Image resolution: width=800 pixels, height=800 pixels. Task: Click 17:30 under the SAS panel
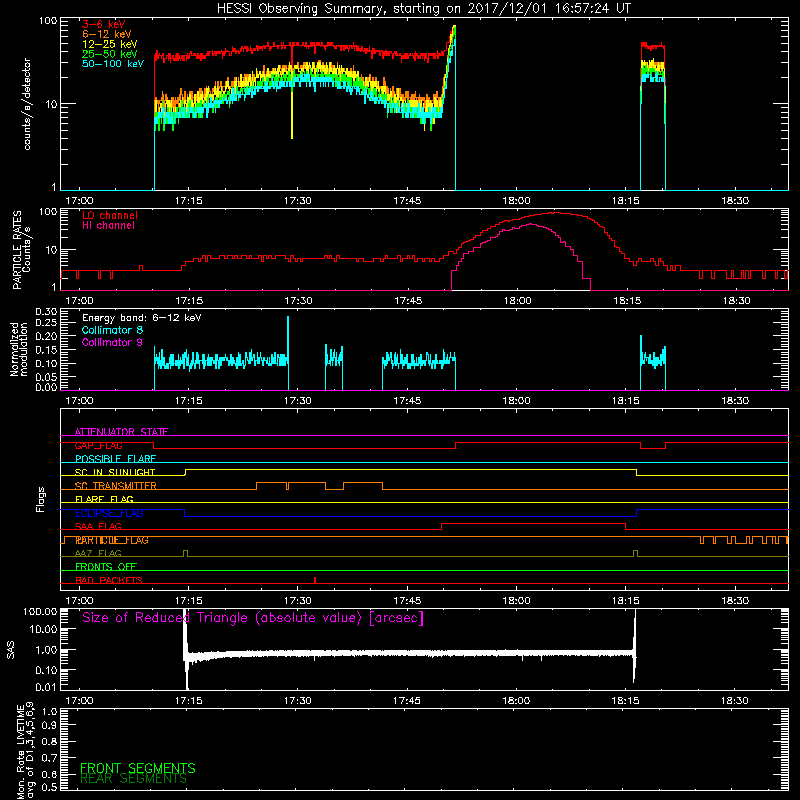[297, 701]
